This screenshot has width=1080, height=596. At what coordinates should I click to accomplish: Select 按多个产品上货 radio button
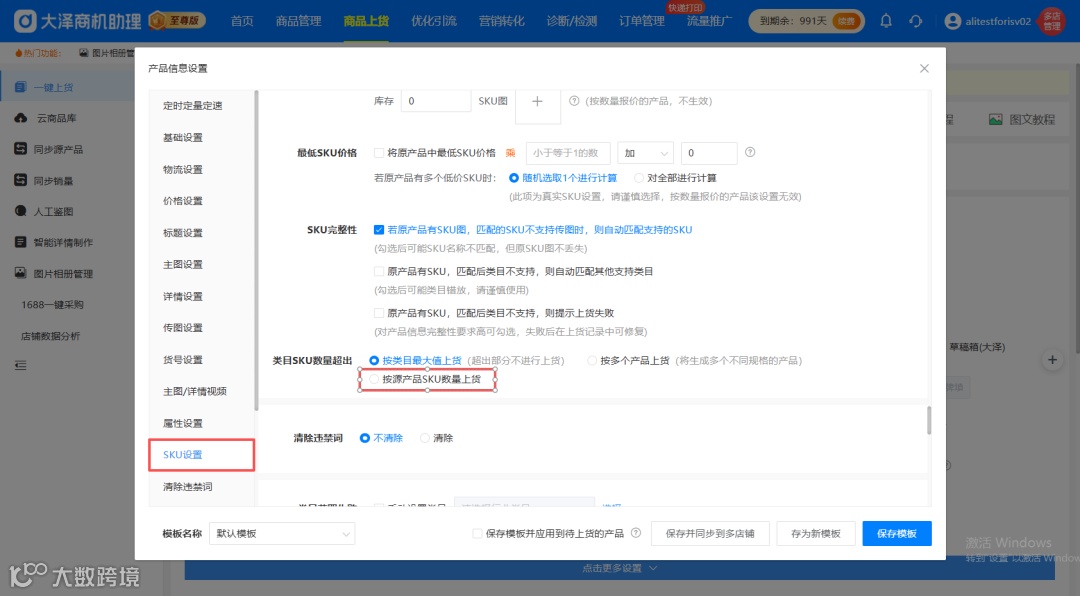[x=592, y=360]
